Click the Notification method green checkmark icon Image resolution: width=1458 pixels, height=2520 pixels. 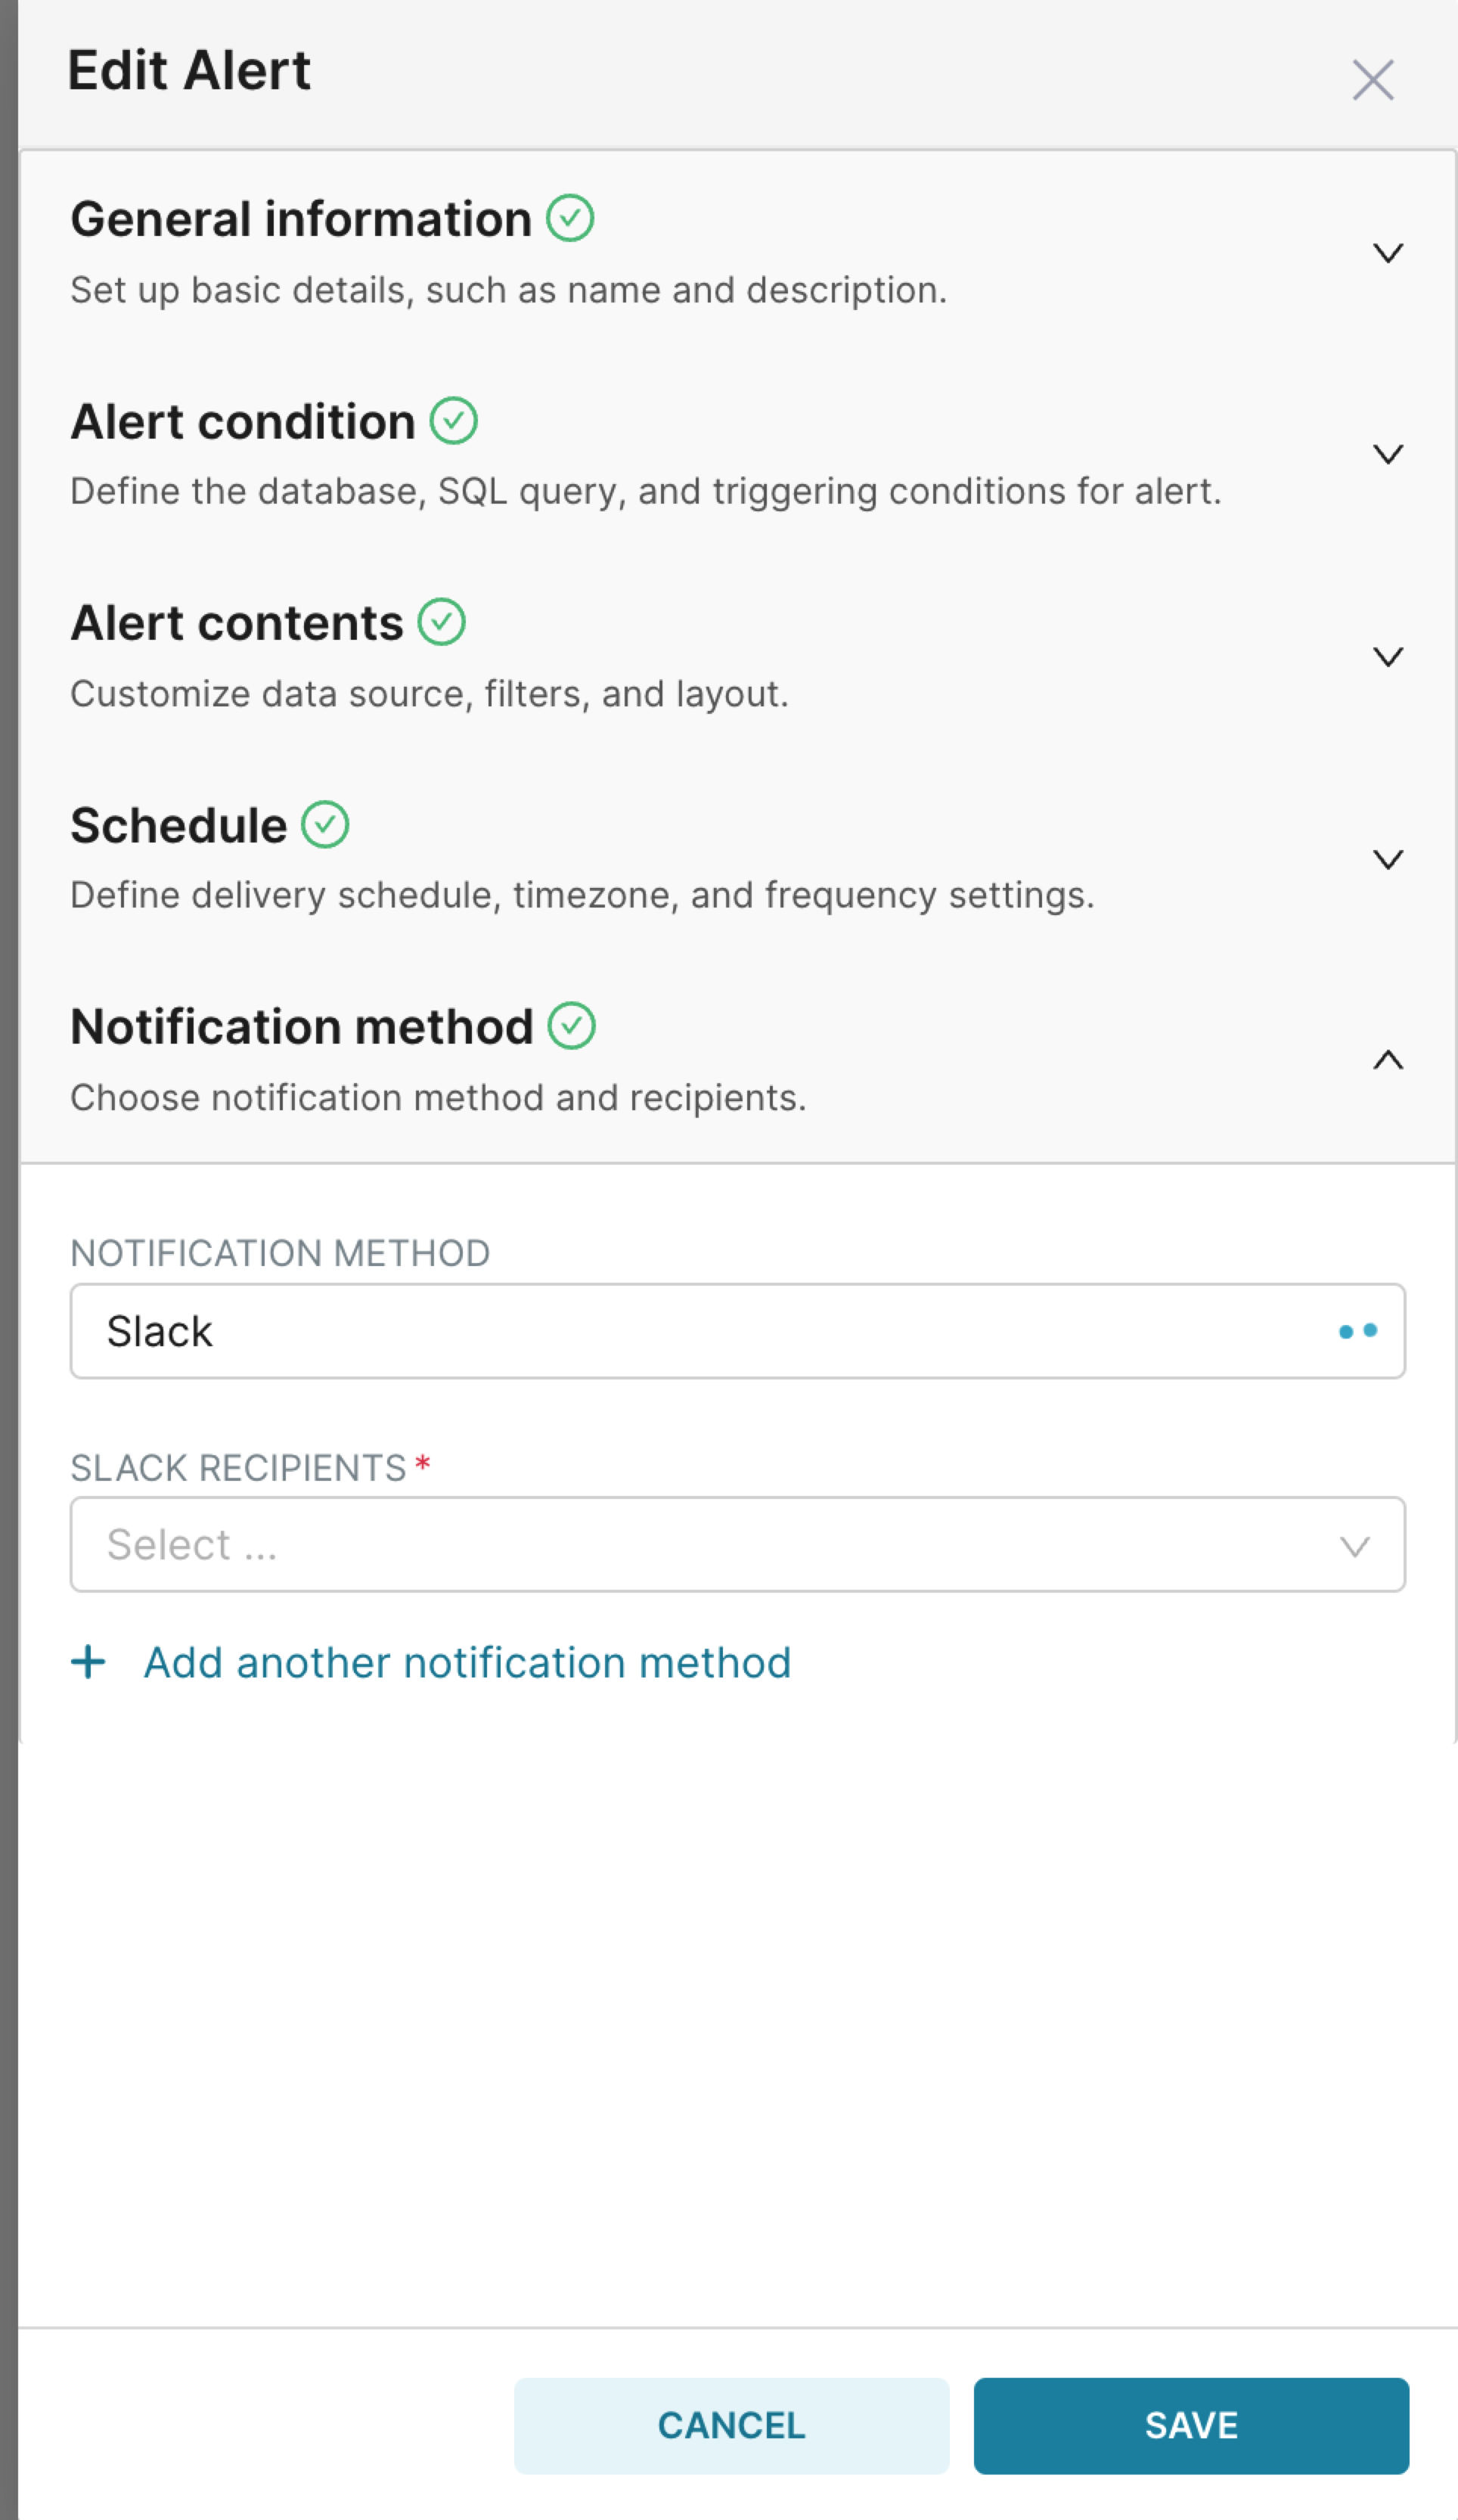point(572,1026)
